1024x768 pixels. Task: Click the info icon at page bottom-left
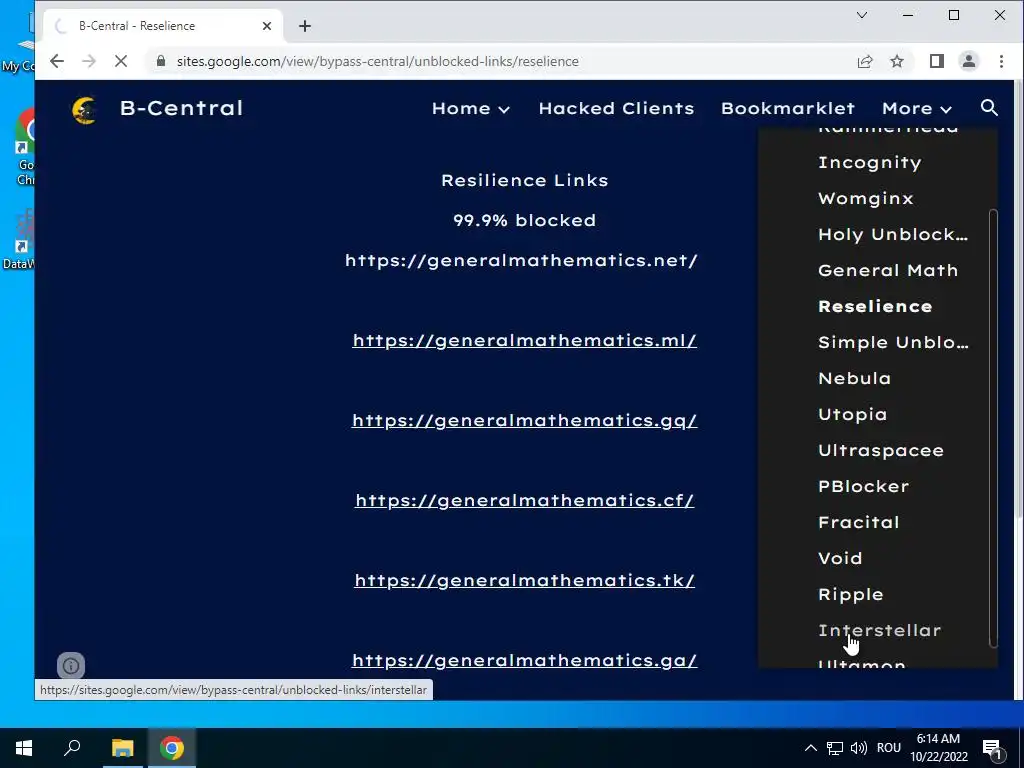click(x=71, y=665)
